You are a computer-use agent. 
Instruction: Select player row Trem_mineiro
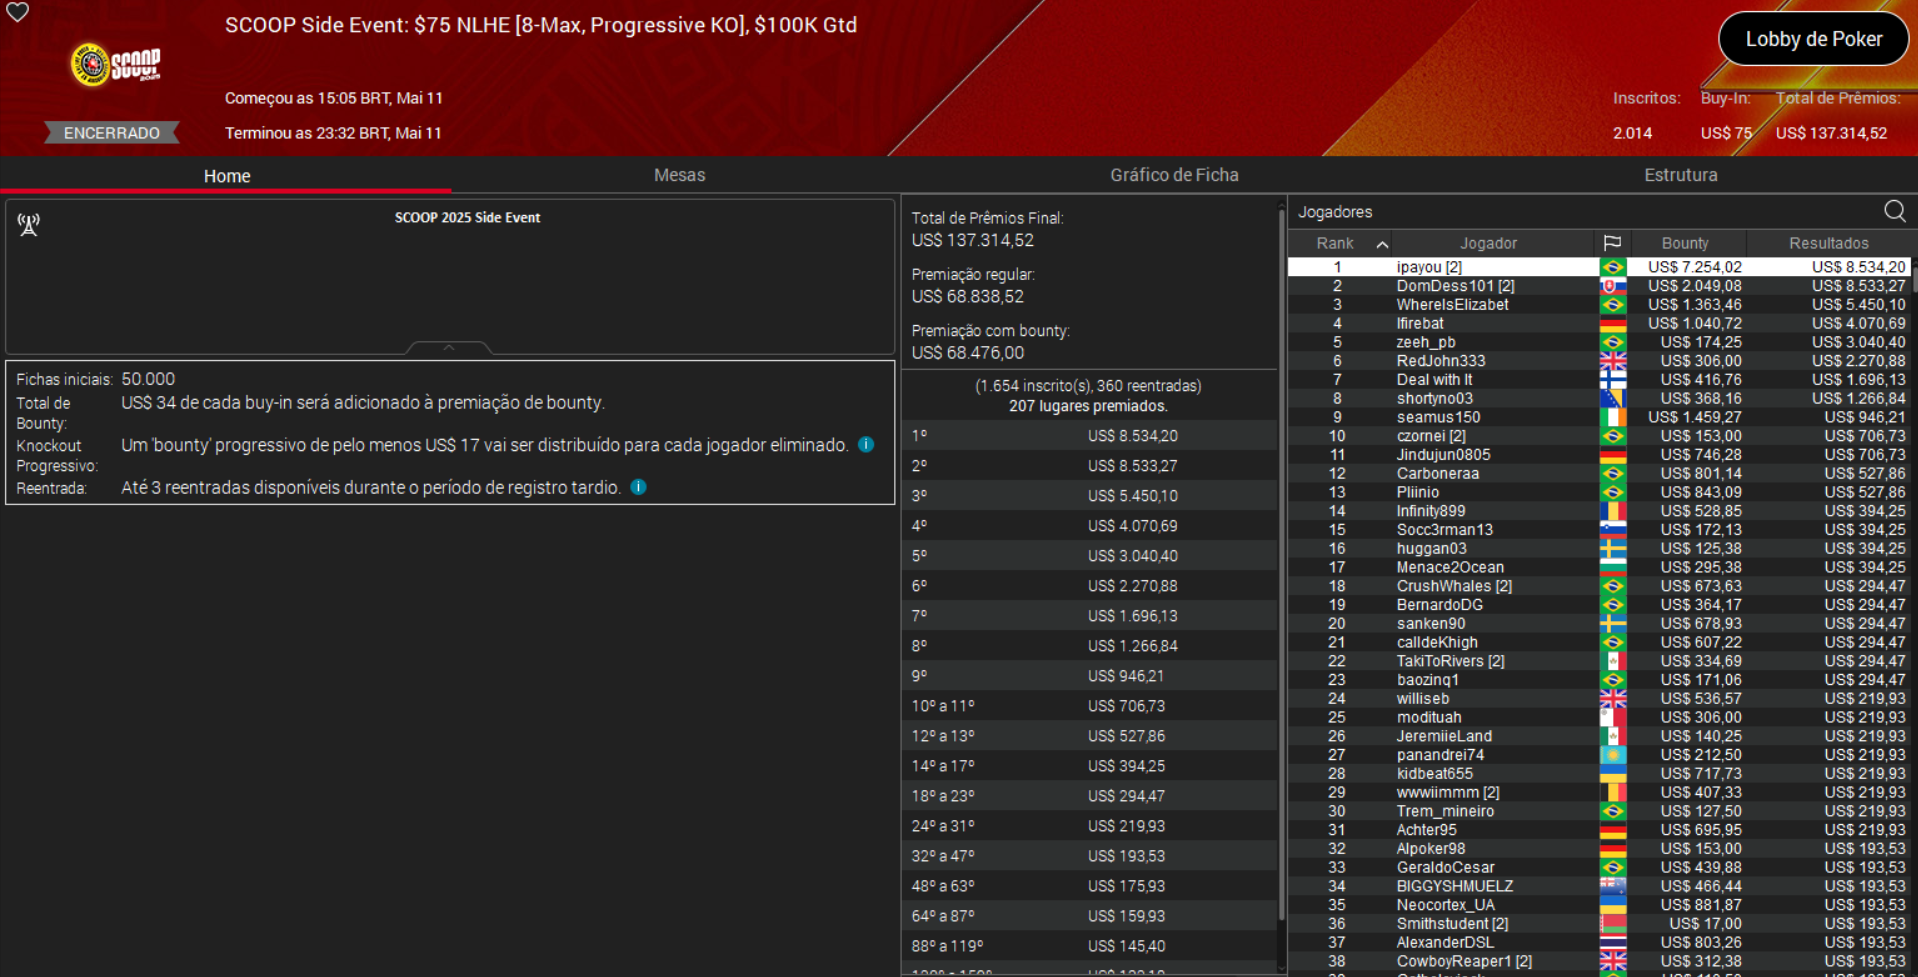point(1599,811)
